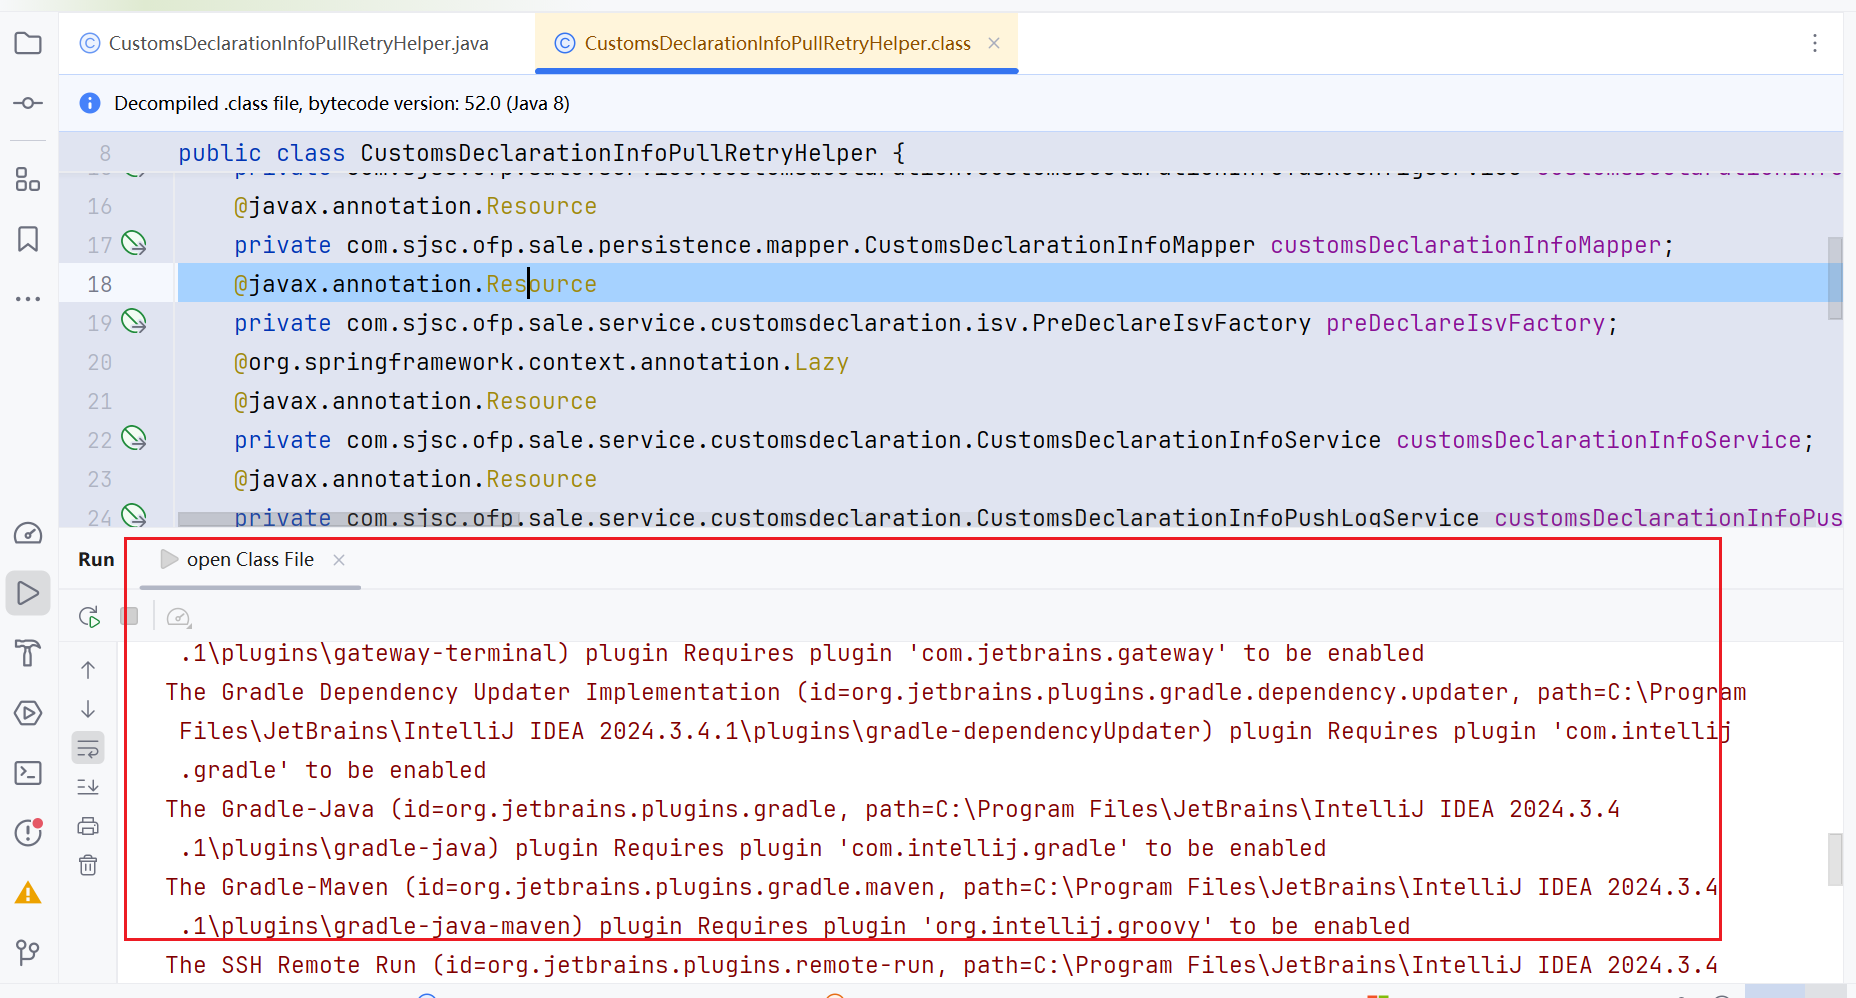Viewport: 1856px width, 998px height.
Task: Click the 'Decompiled .class file' banner text
Action: click(342, 103)
